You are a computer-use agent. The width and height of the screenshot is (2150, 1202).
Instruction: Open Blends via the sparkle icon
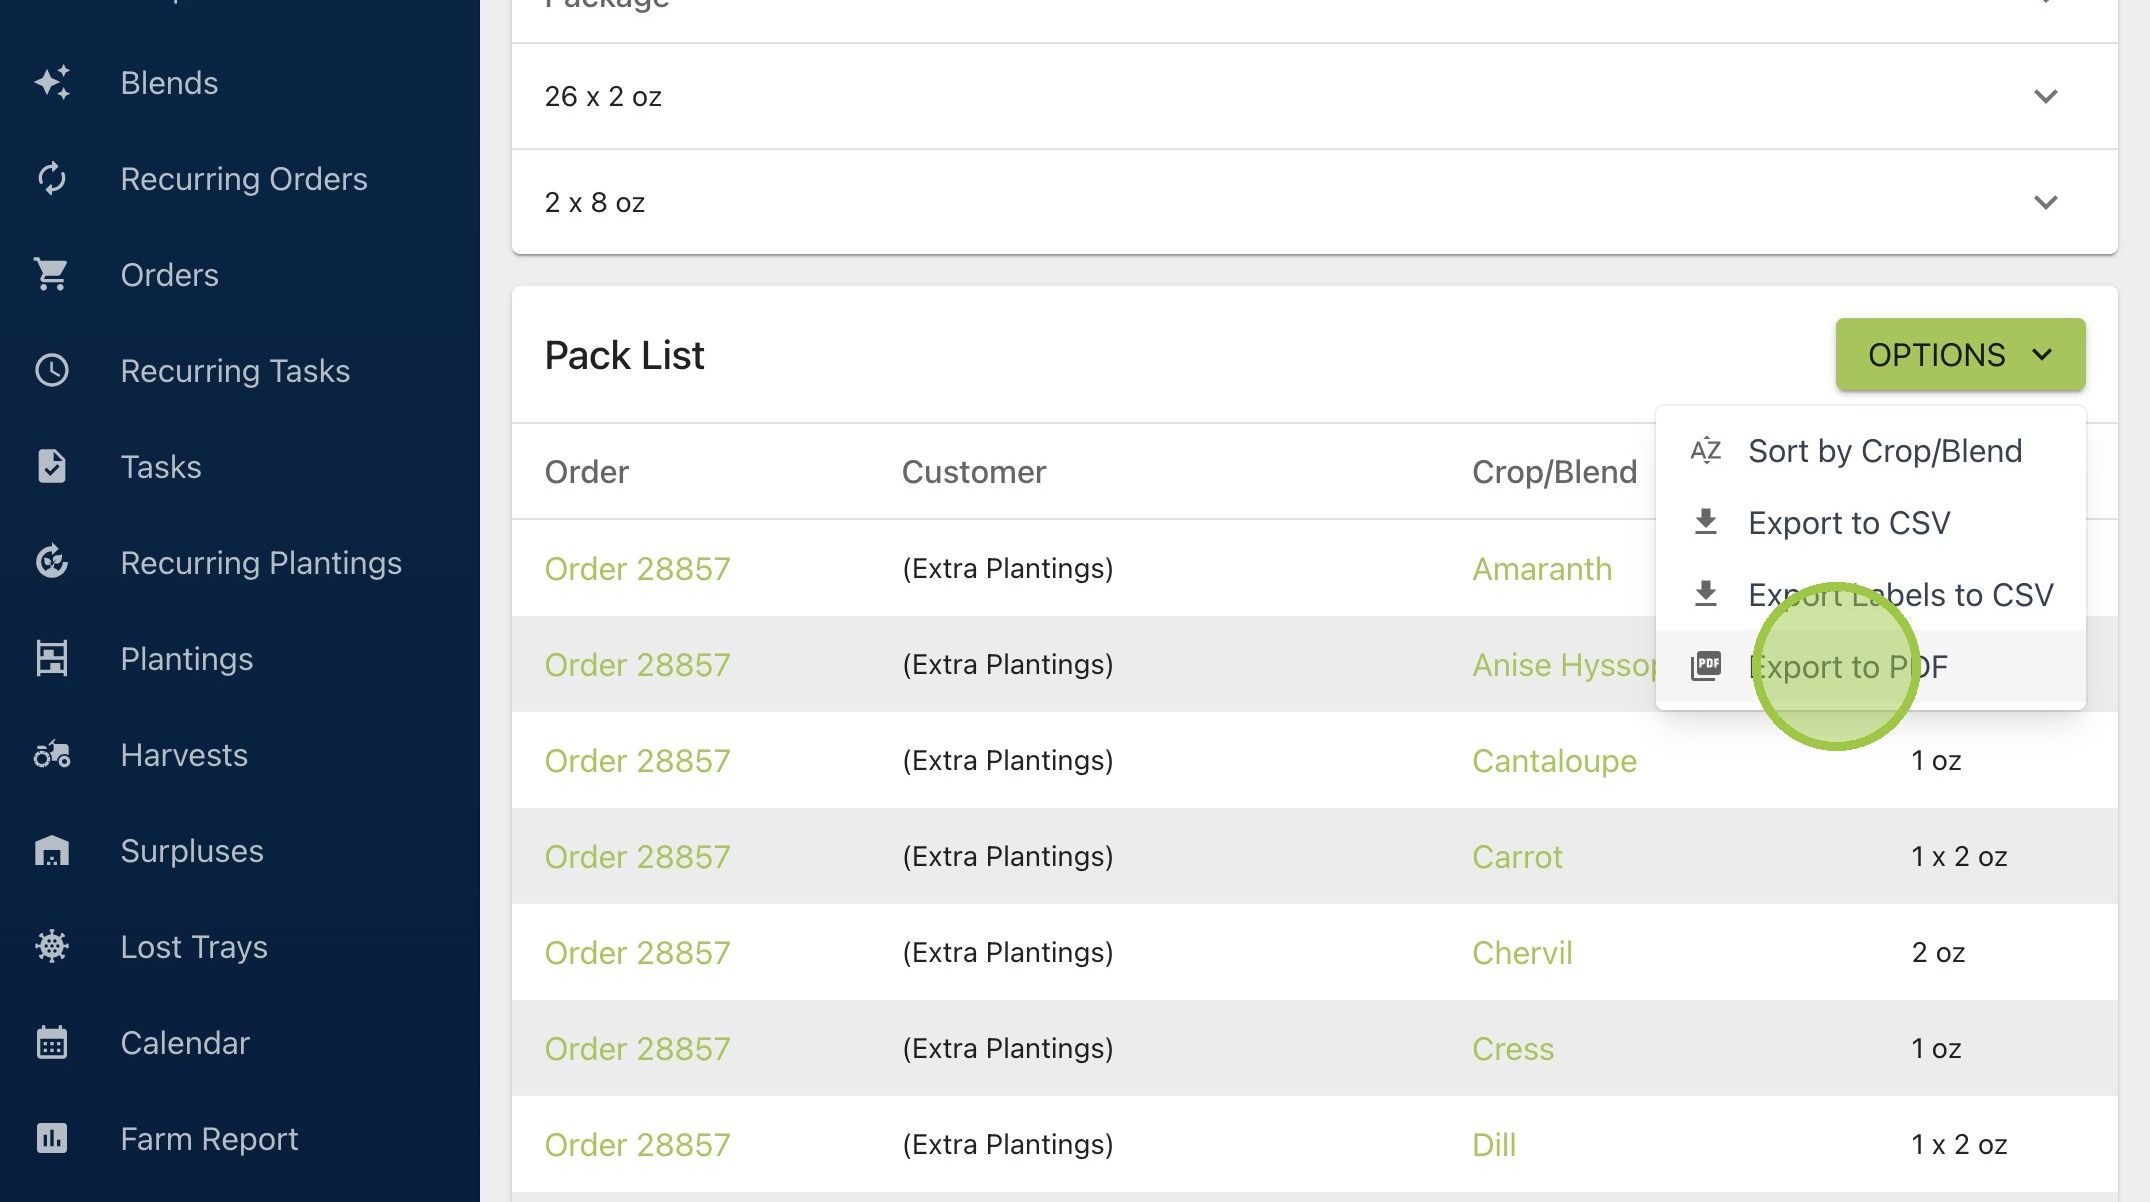[x=52, y=83]
